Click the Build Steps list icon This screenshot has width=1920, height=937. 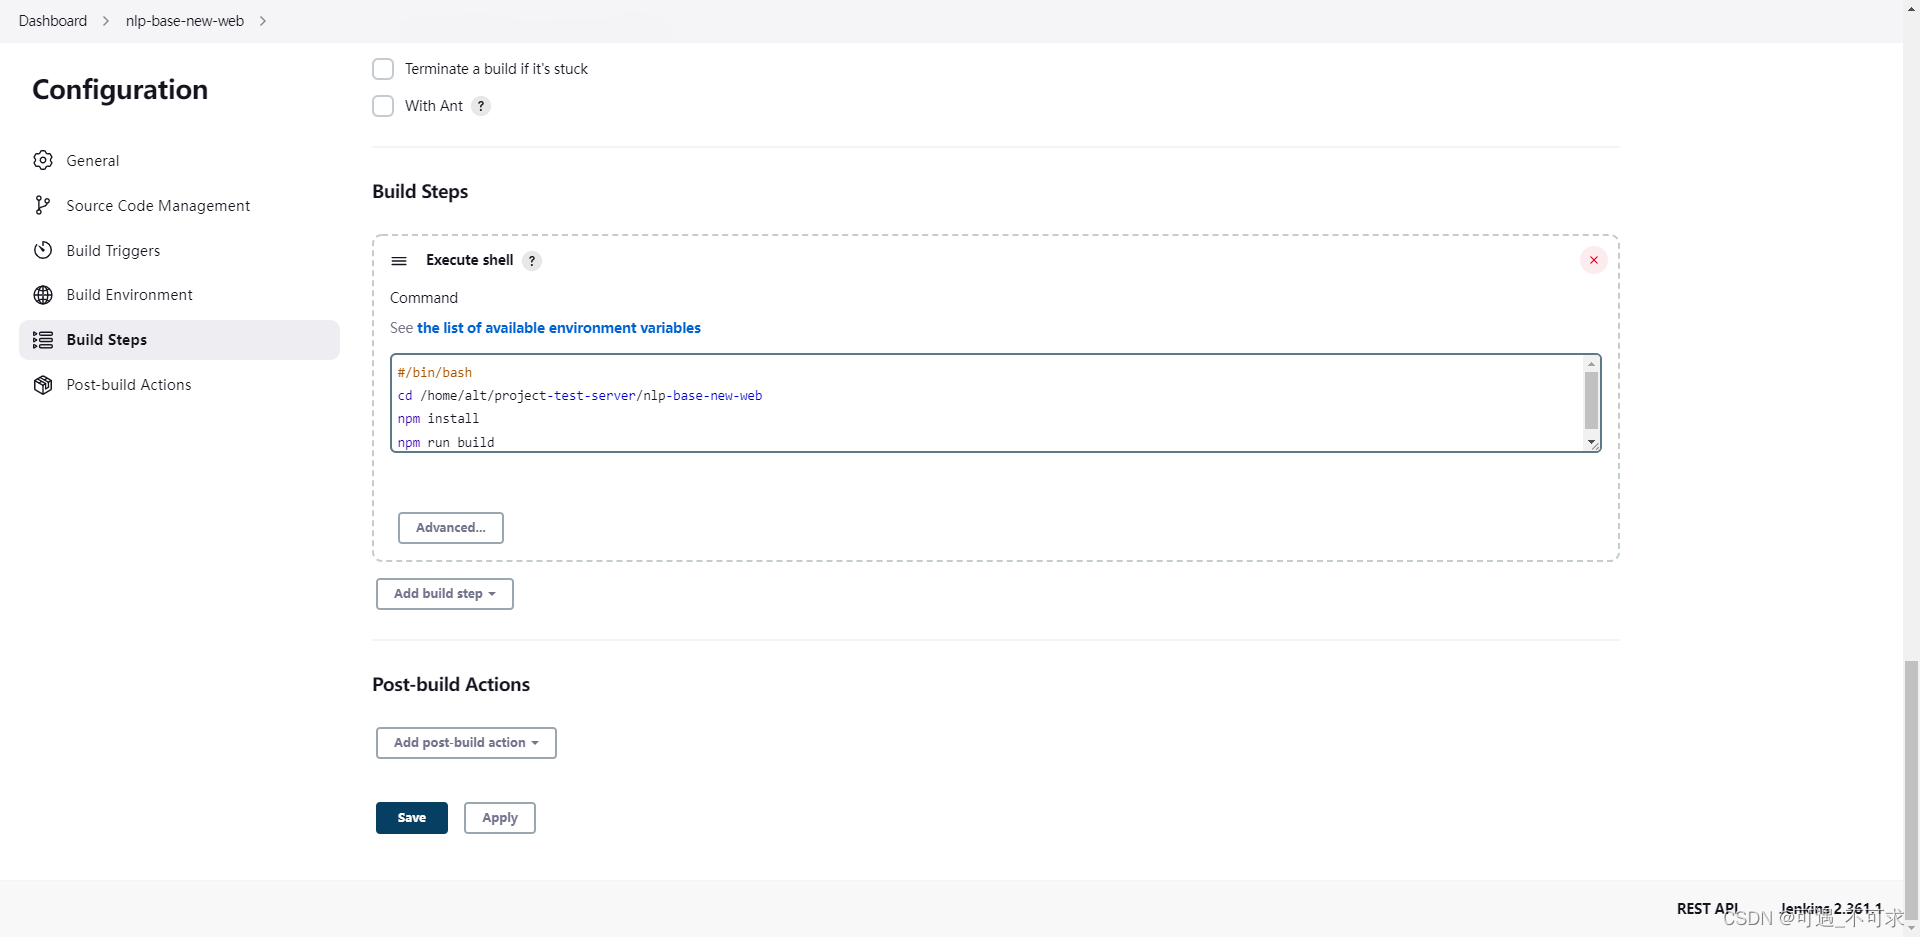click(x=43, y=340)
